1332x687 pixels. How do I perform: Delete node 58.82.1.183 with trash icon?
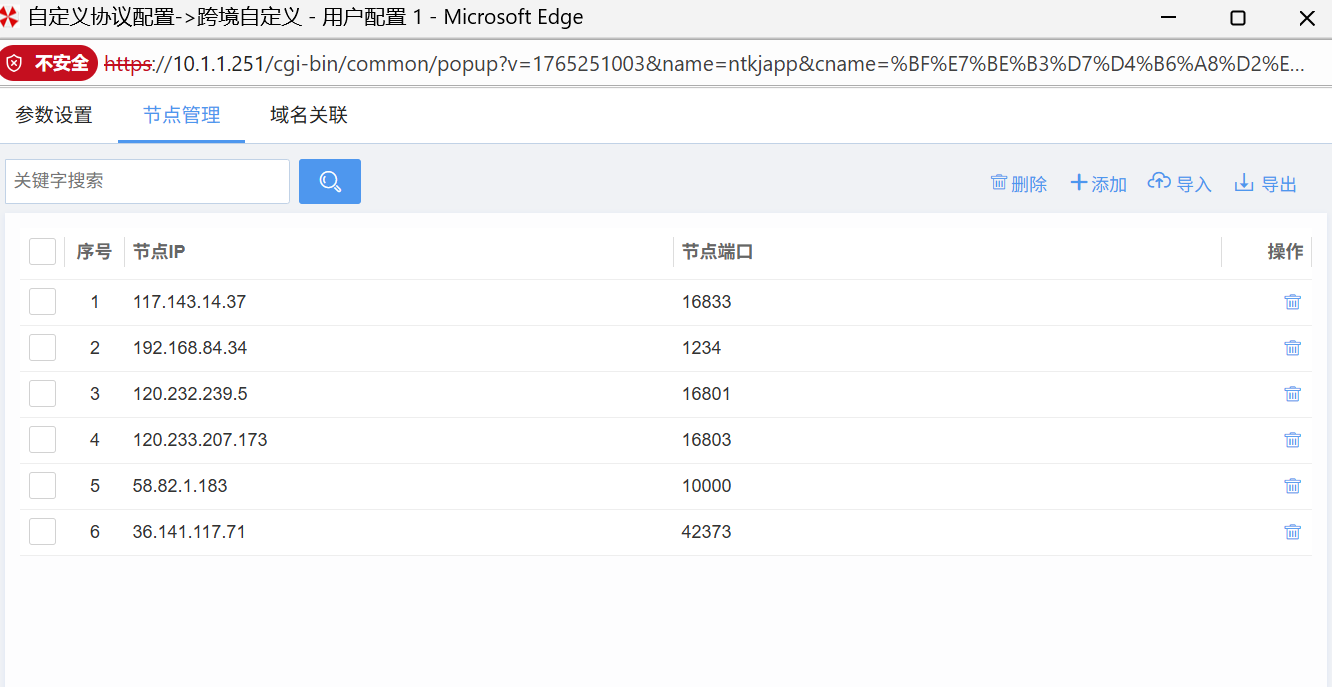(x=1292, y=486)
